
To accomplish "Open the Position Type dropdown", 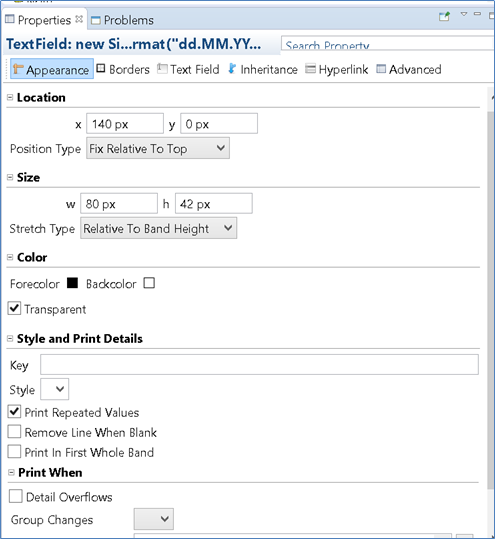I will (x=158, y=148).
